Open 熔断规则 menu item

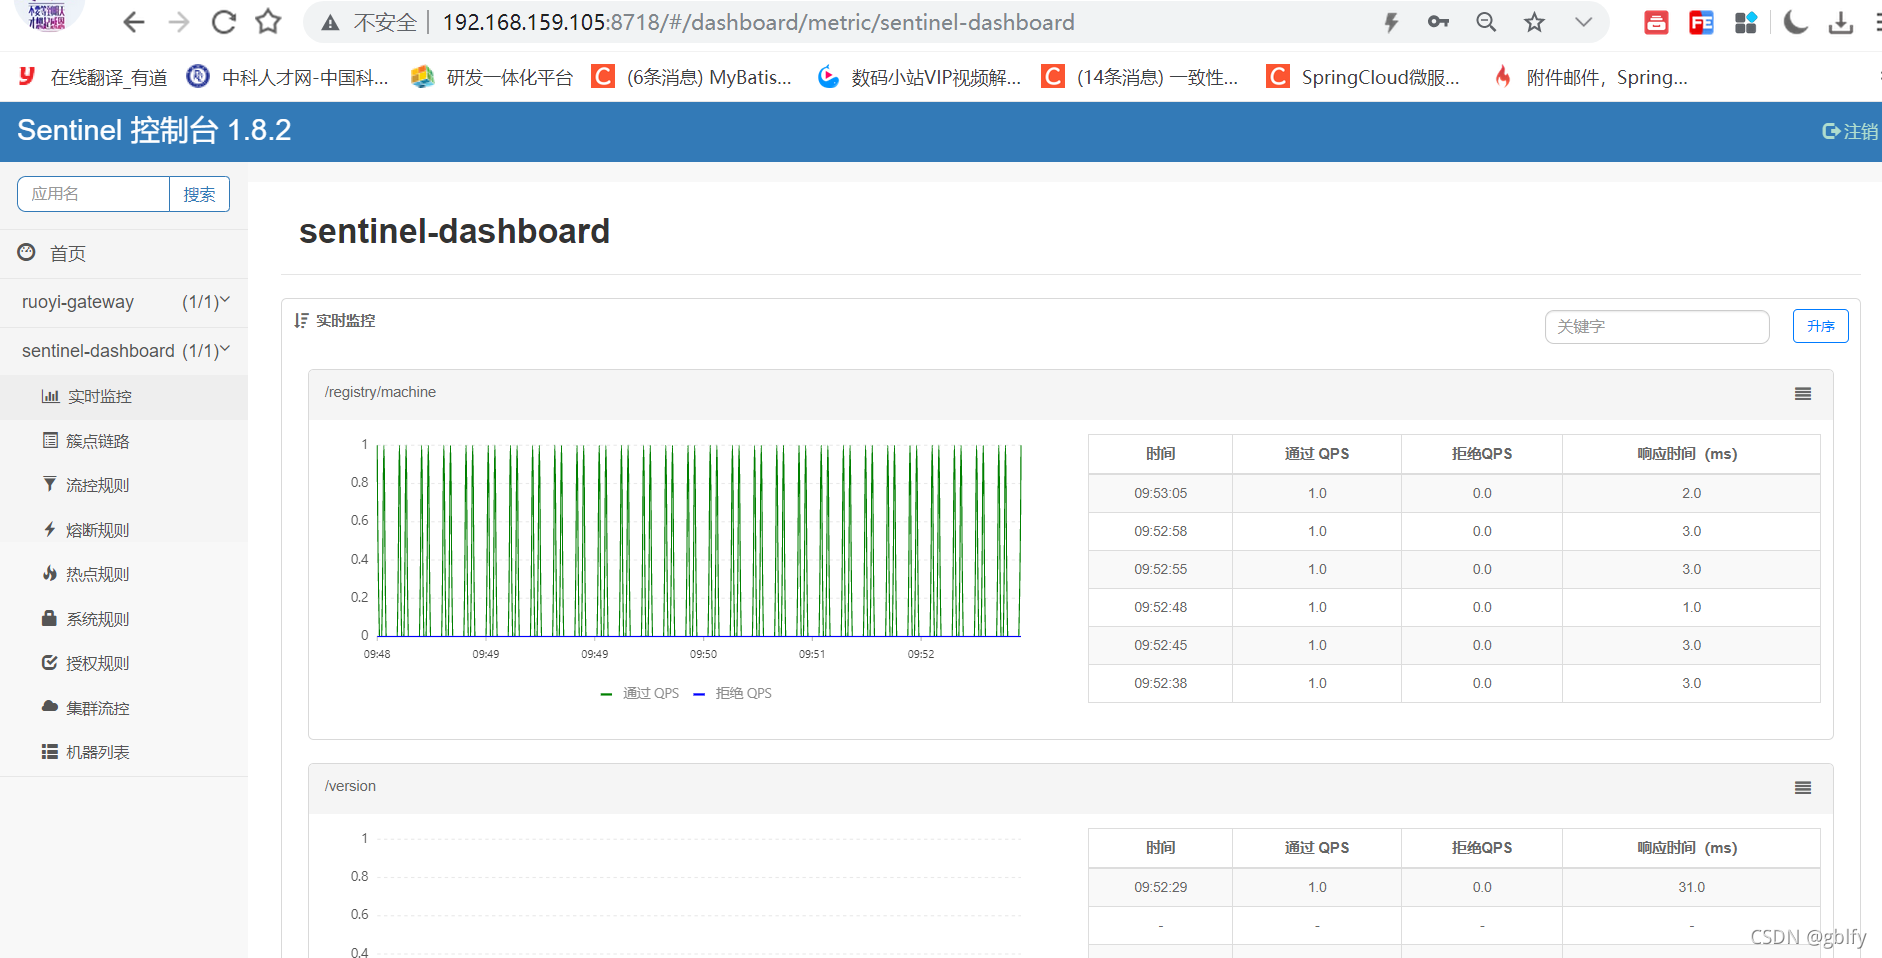coord(124,530)
